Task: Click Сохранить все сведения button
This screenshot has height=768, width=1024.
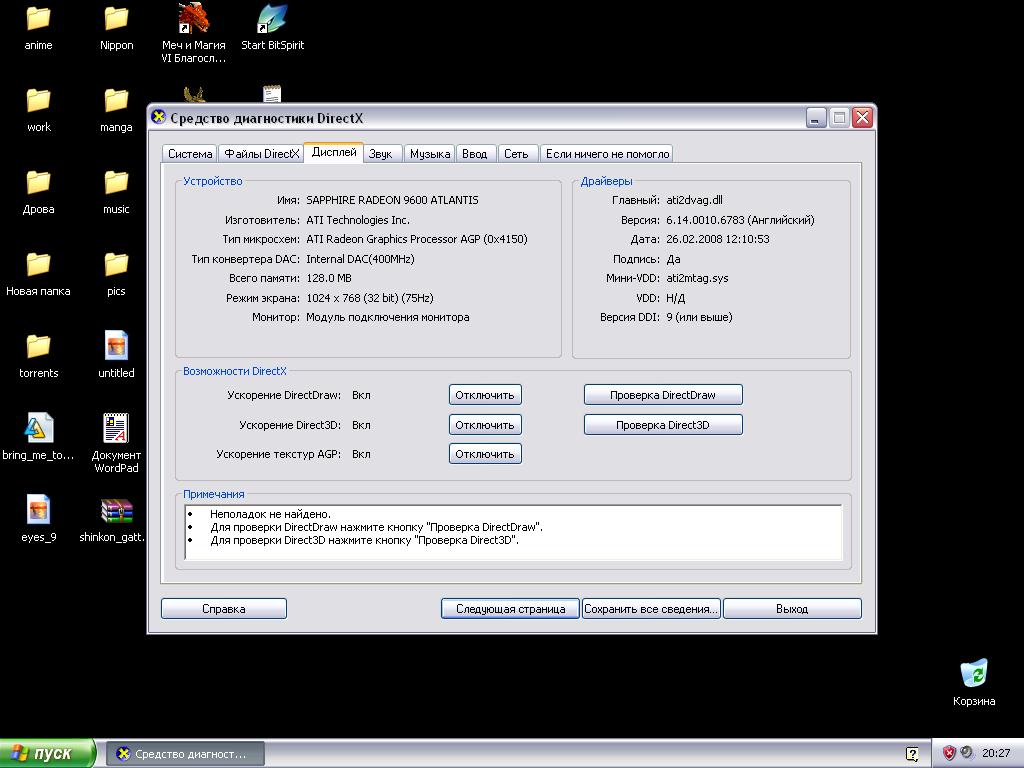Action: pos(650,609)
